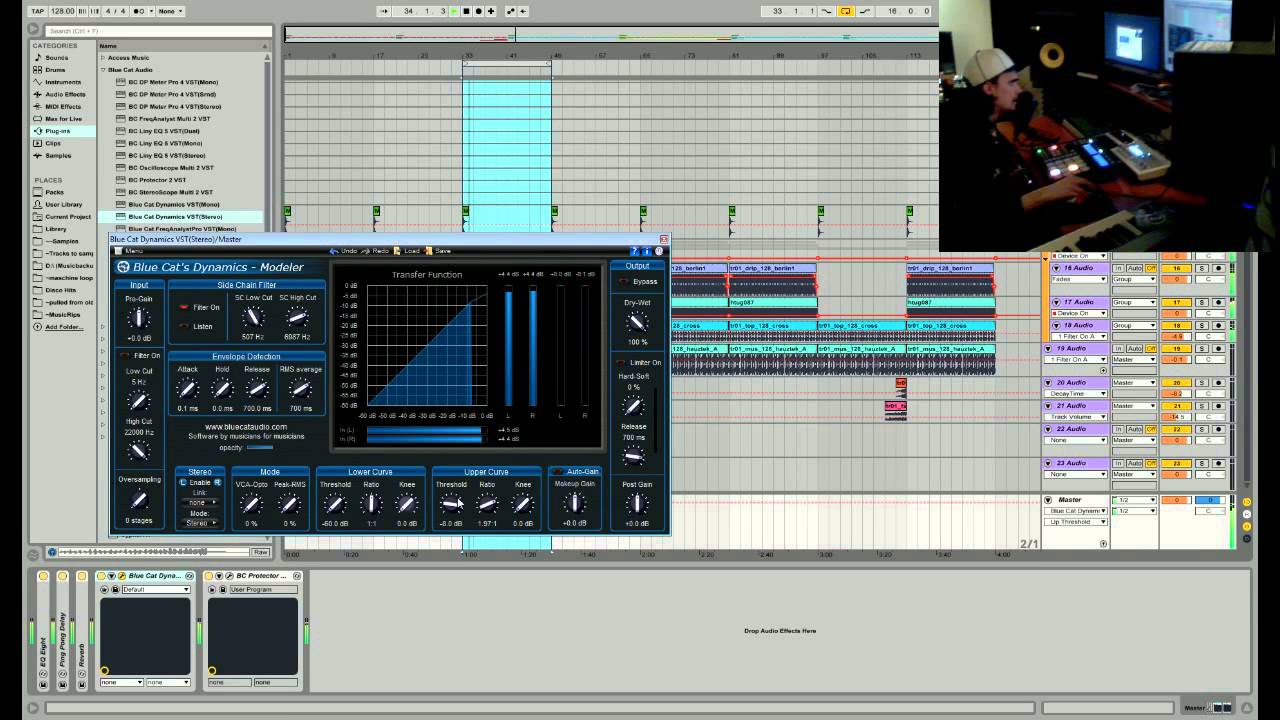Click the opacity slider in plugin
This screenshot has height=720, width=1280.
[x=258, y=448]
